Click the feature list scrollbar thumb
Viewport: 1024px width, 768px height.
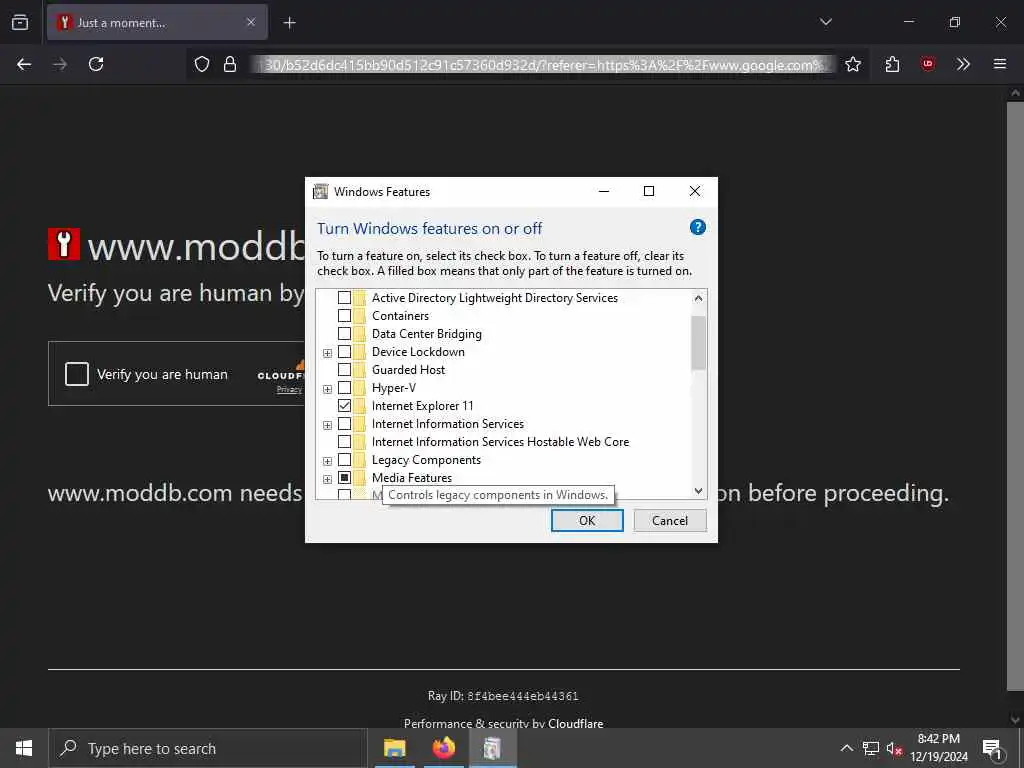click(698, 343)
